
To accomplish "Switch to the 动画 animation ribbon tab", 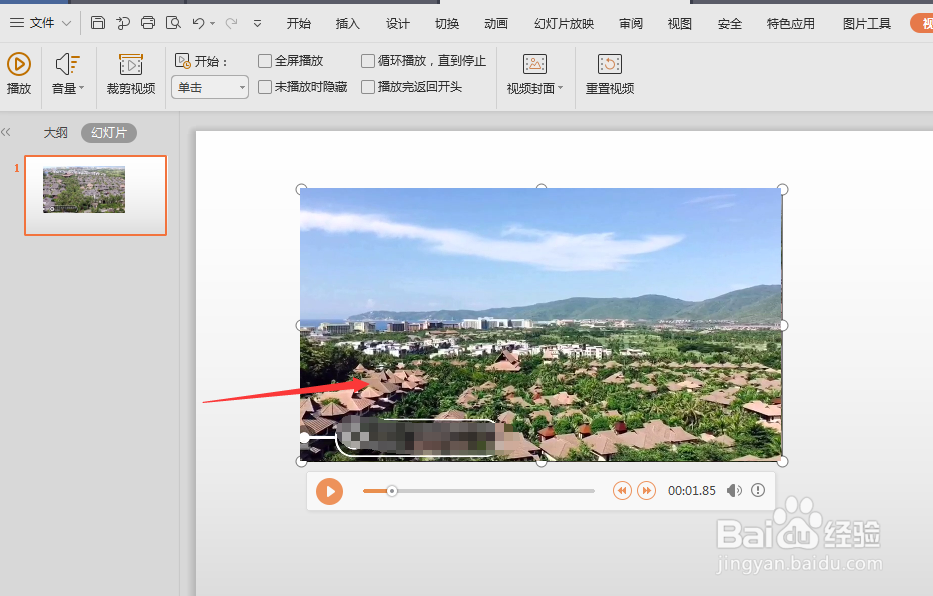I will tap(495, 22).
